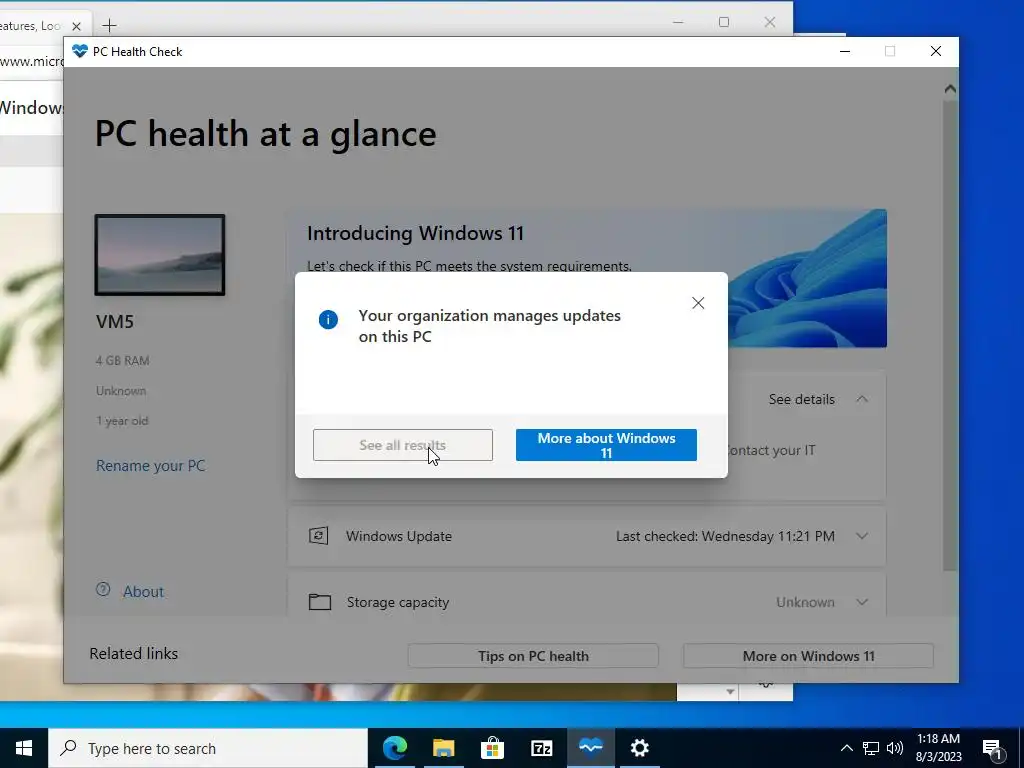Open Settings gear on taskbar
The height and width of the screenshot is (768, 1024).
coord(639,748)
